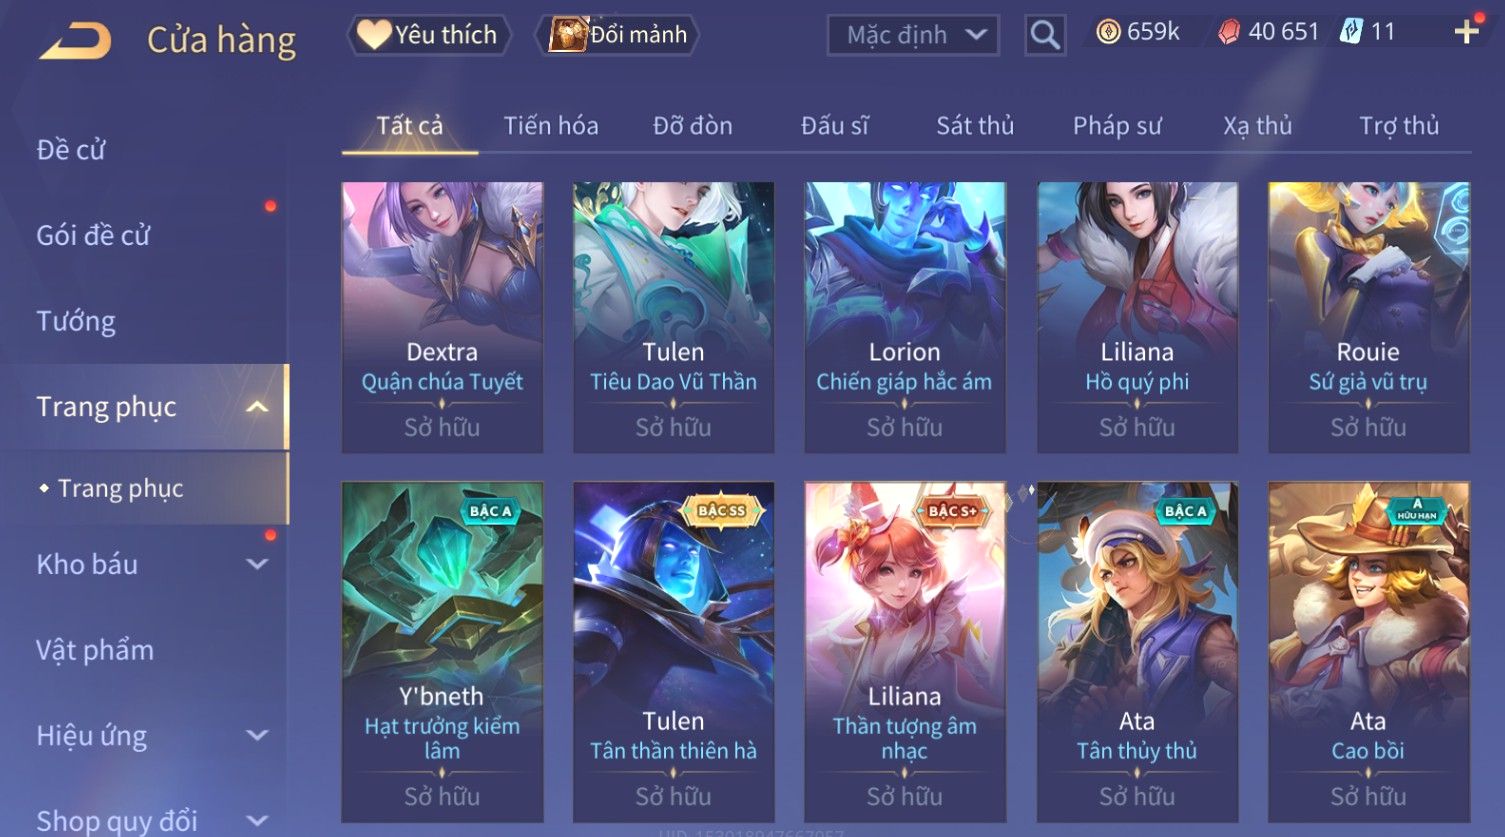Open the Mặc định sort dropdown

coord(913,35)
